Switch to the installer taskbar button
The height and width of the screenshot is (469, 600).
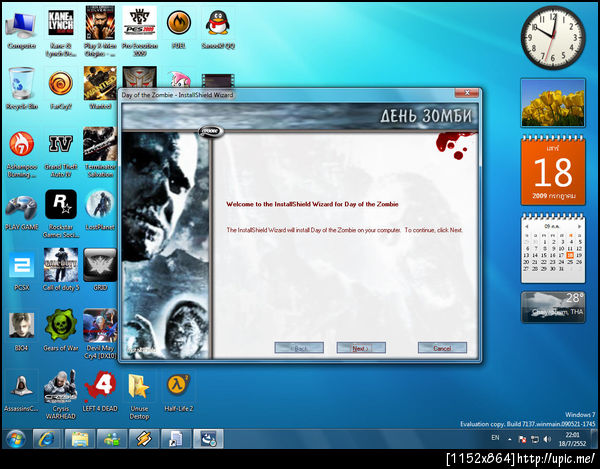(208, 439)
